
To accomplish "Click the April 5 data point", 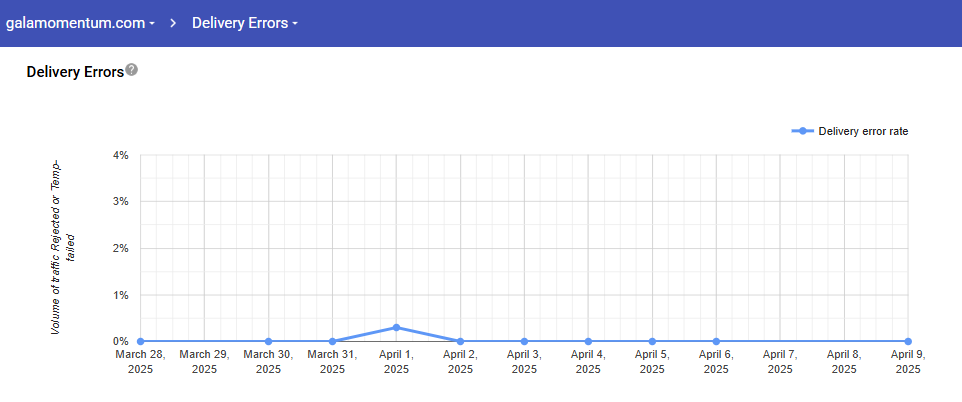I will click(x=652, y=341).
